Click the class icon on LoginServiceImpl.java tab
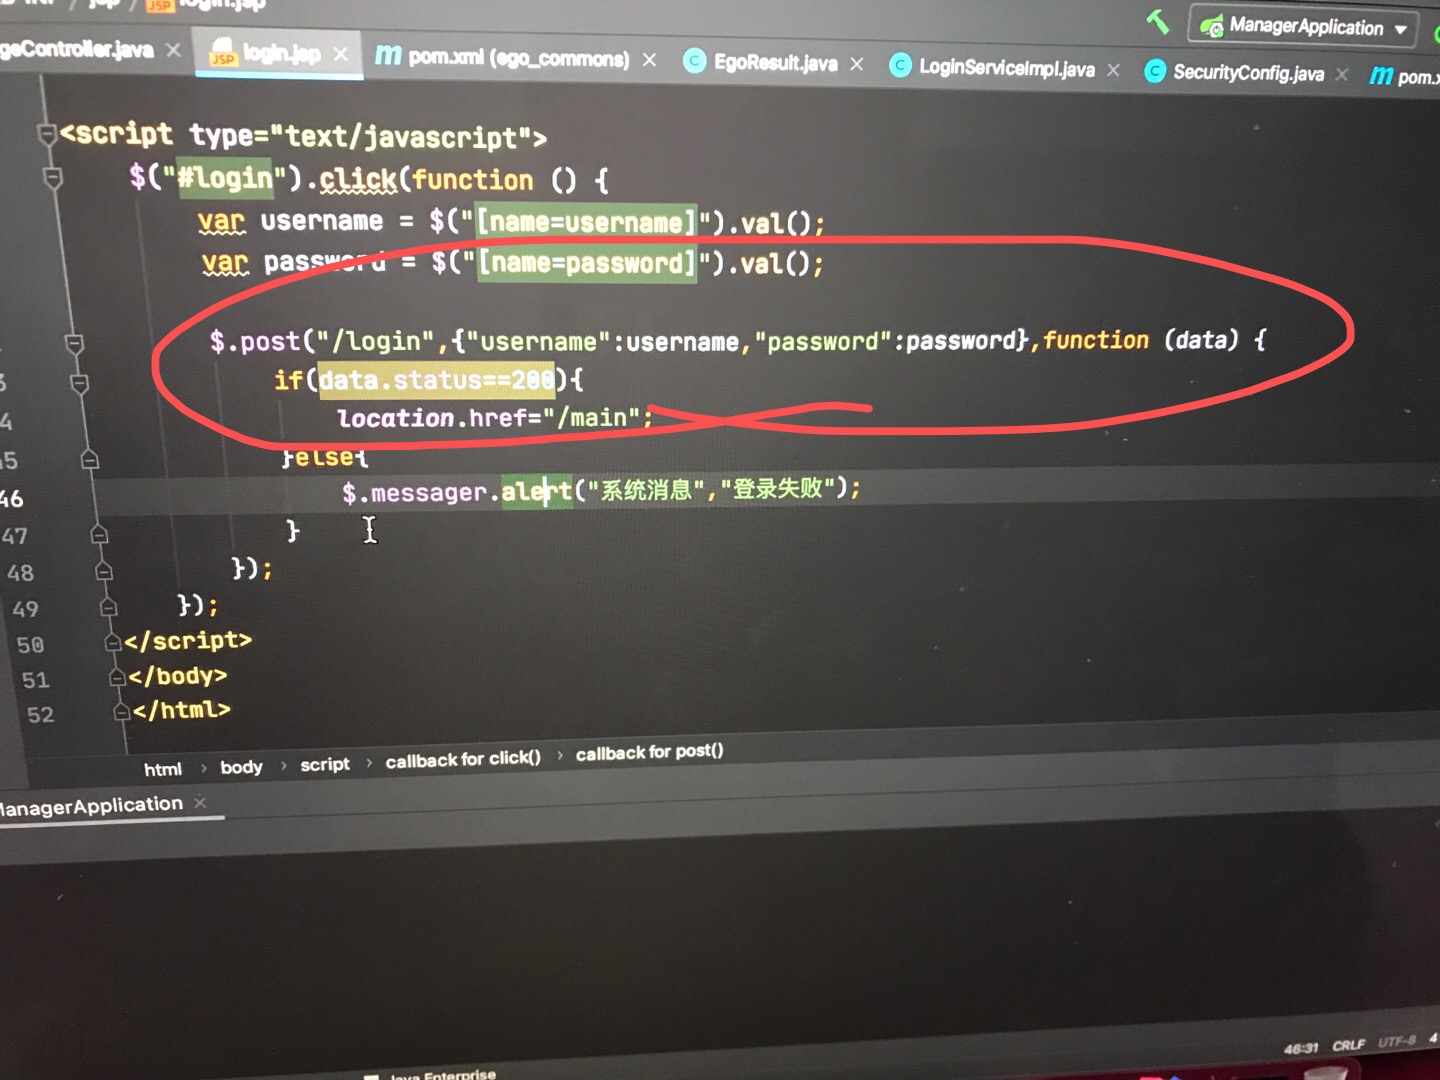This screenshot has width=1440, height=1080. click(x=900, y=66)
